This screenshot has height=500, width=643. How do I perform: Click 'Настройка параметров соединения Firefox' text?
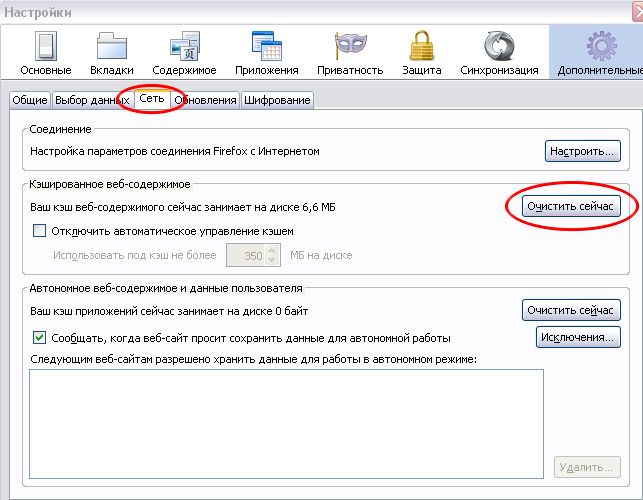click(175, 151)
